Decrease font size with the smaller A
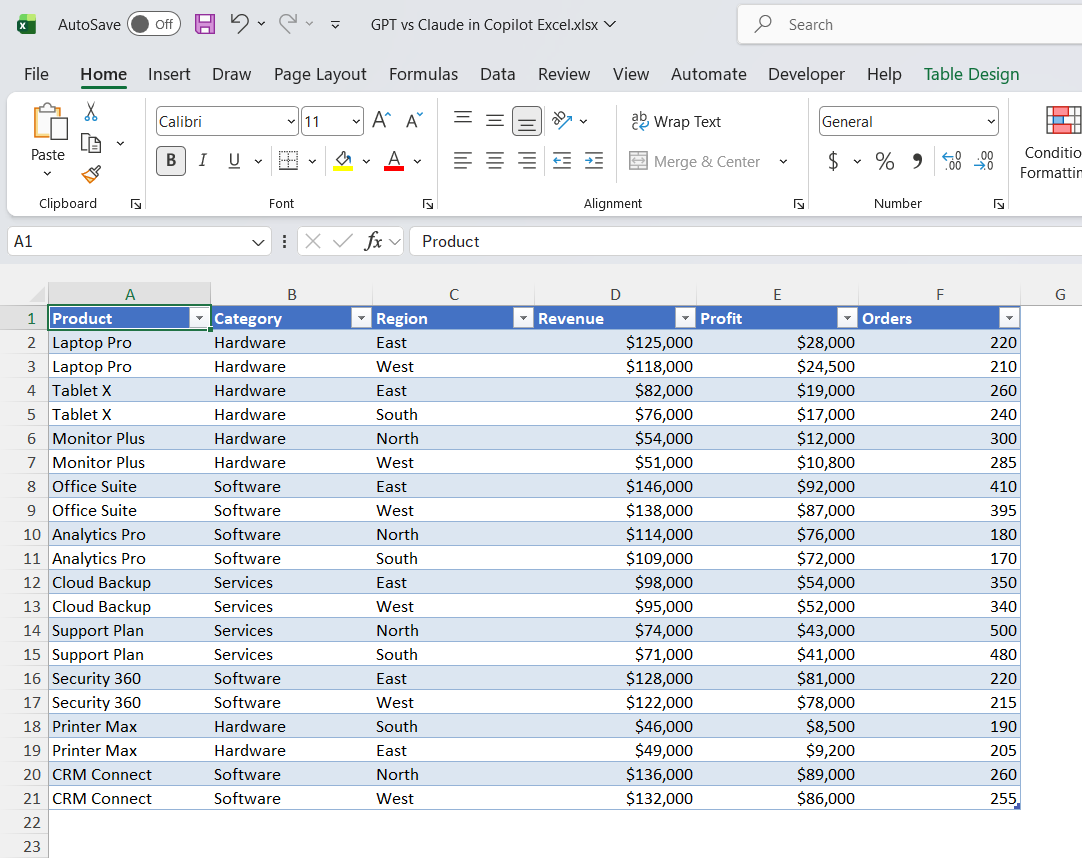Image resolution: width=1082 pixels, height=858 pixels. pyautogui.click(x=414, y=121)
